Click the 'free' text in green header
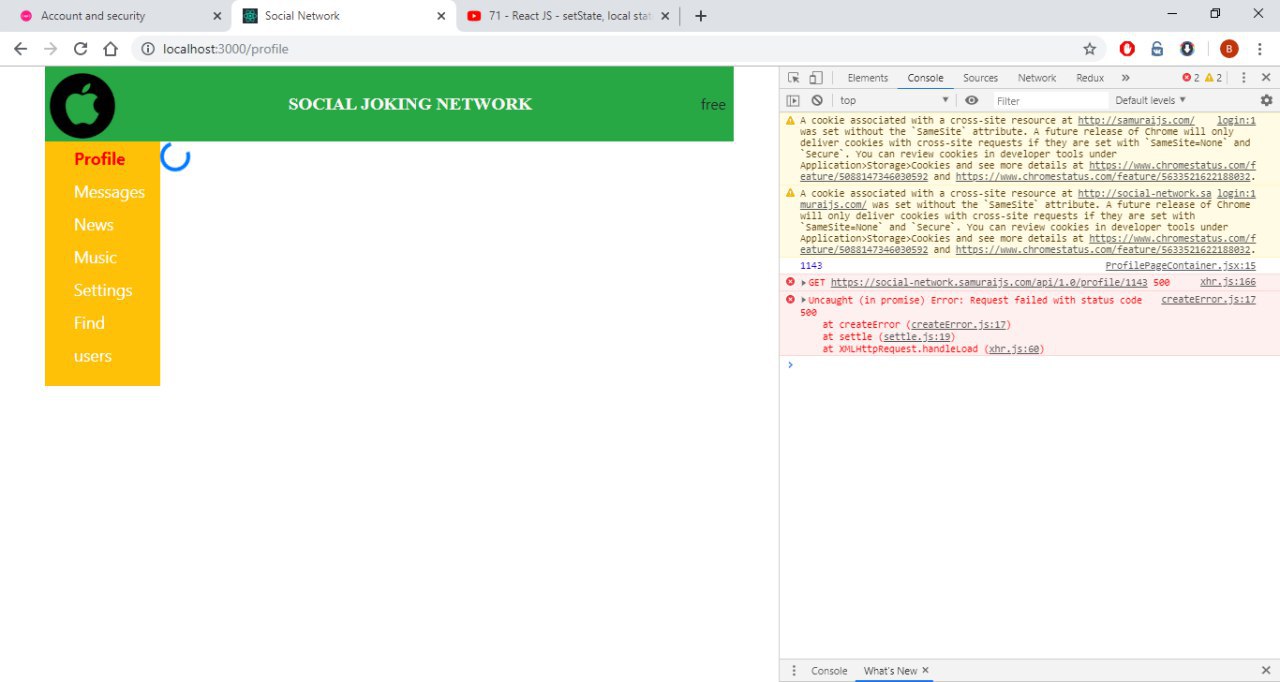This screenshot has height=682, width=1280. (713, 104)
